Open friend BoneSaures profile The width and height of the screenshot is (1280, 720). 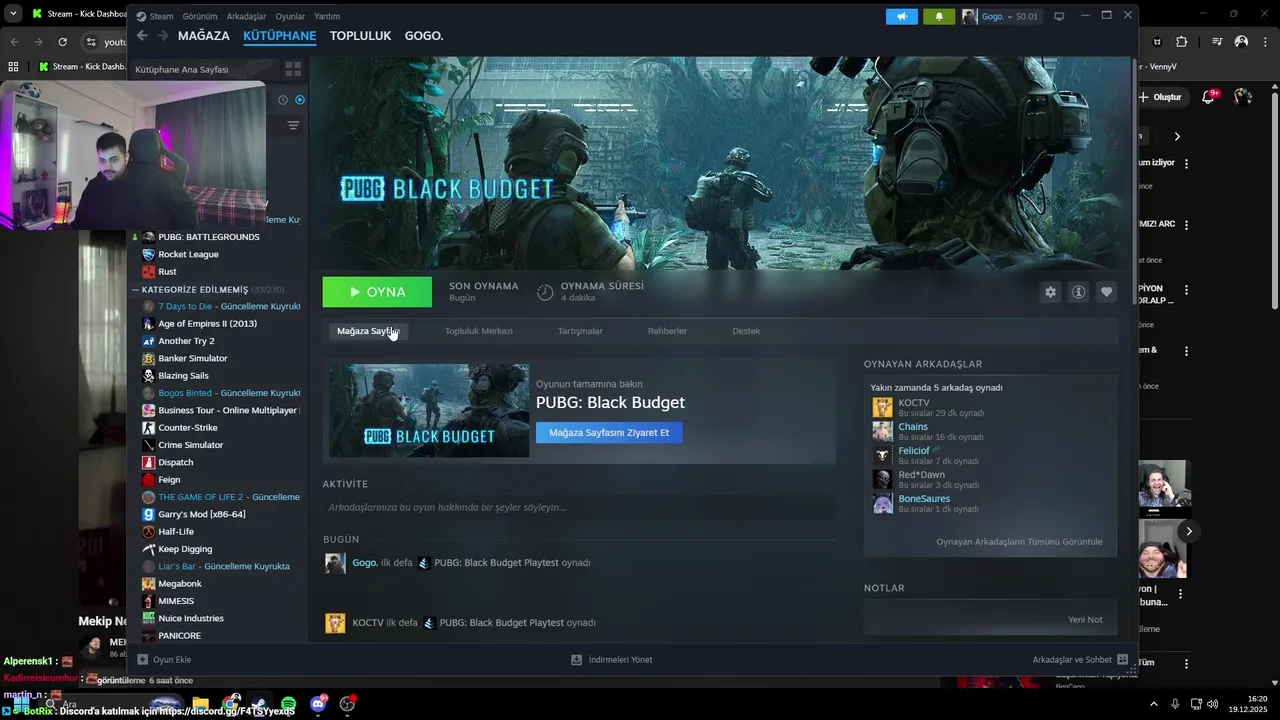(924, 499)
